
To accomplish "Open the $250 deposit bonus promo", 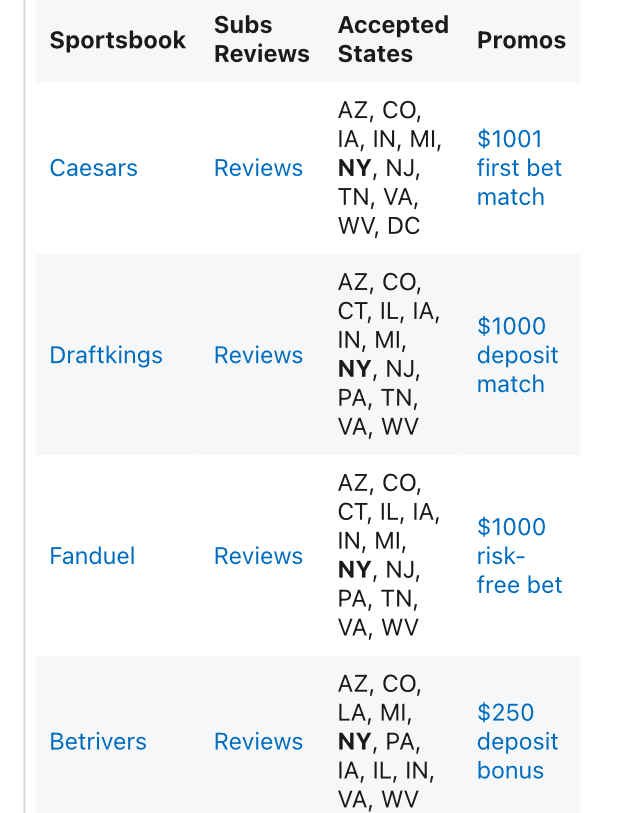I will coord(517,741).
